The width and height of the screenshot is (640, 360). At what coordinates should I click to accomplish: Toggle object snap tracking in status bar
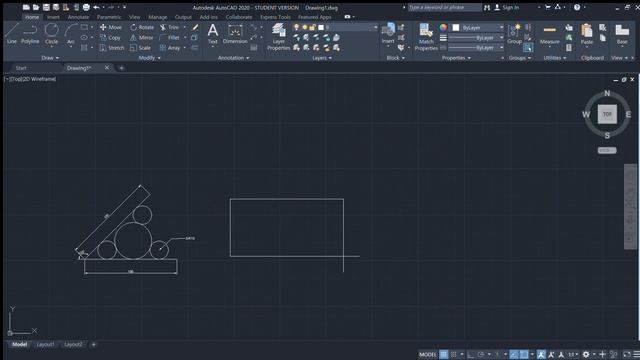click(x=514, y=354)
